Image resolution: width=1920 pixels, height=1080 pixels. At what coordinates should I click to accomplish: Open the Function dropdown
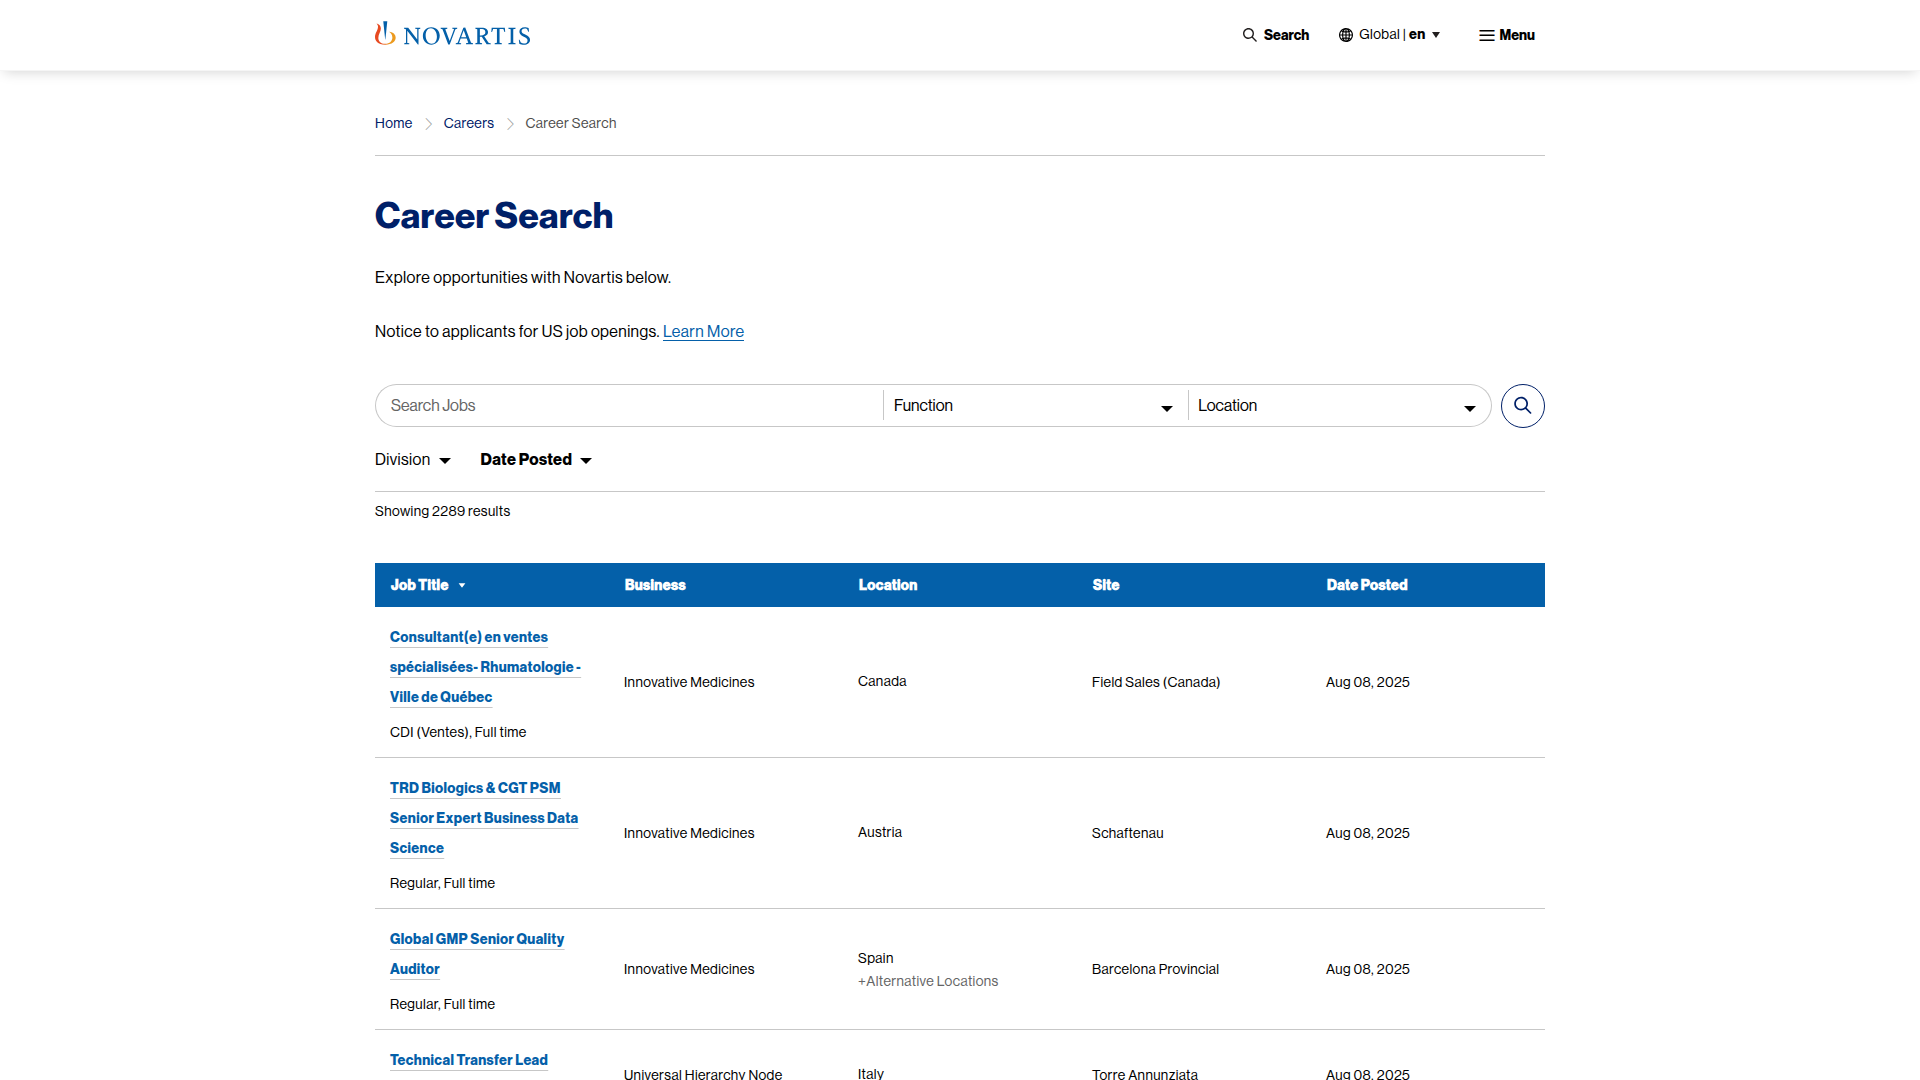1033,406
